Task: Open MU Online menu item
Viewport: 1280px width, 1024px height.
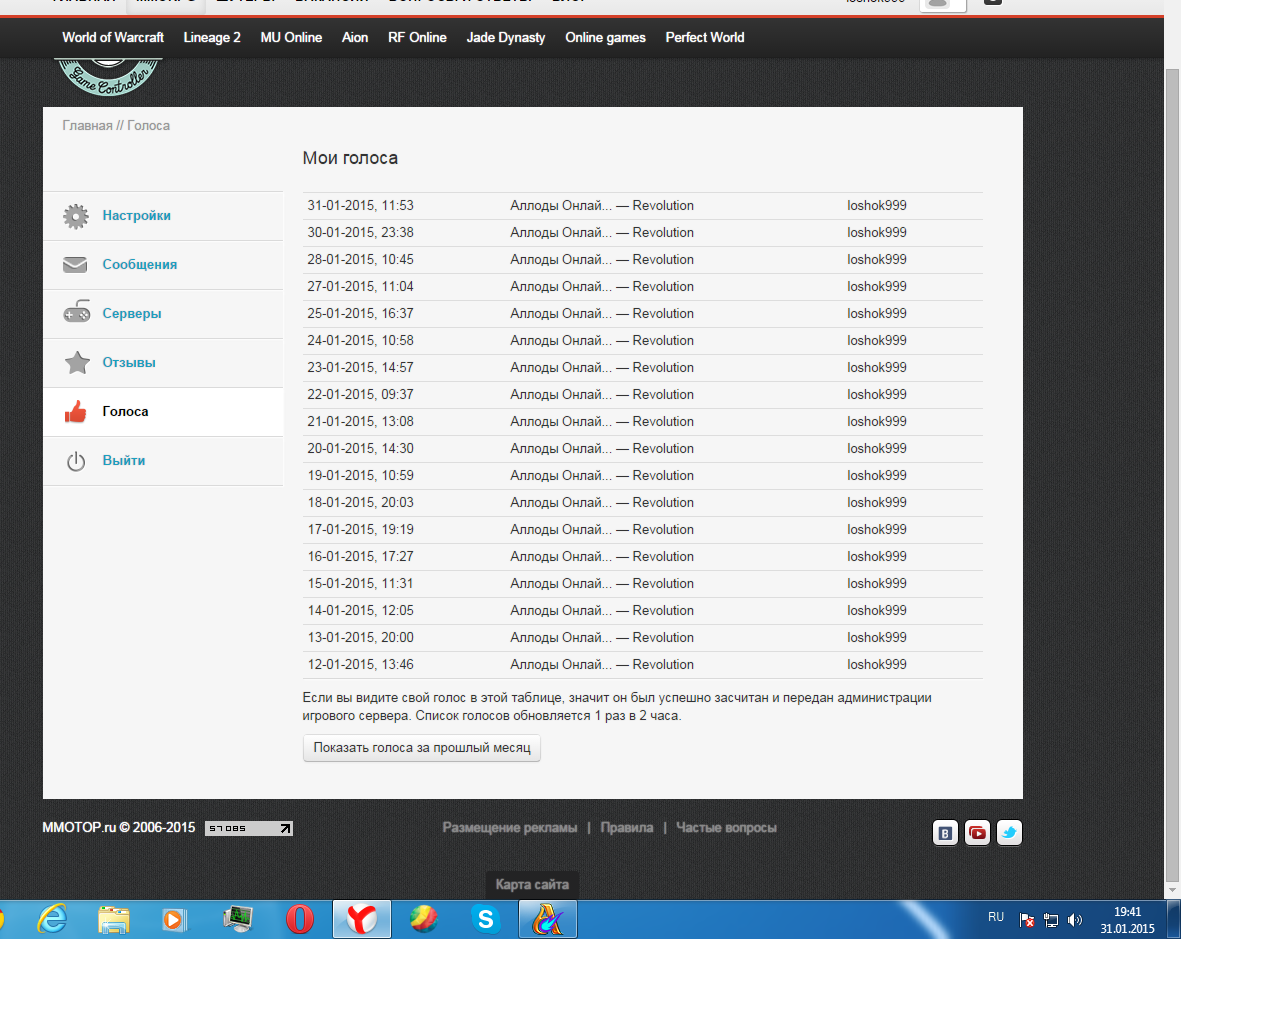Action: [291, 37]
